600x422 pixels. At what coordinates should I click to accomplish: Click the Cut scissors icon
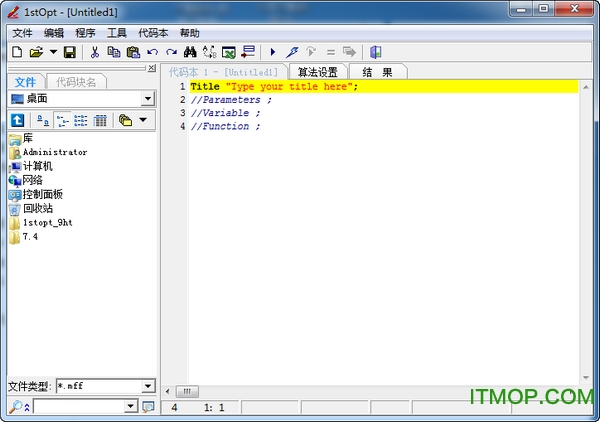click(95, 52)
